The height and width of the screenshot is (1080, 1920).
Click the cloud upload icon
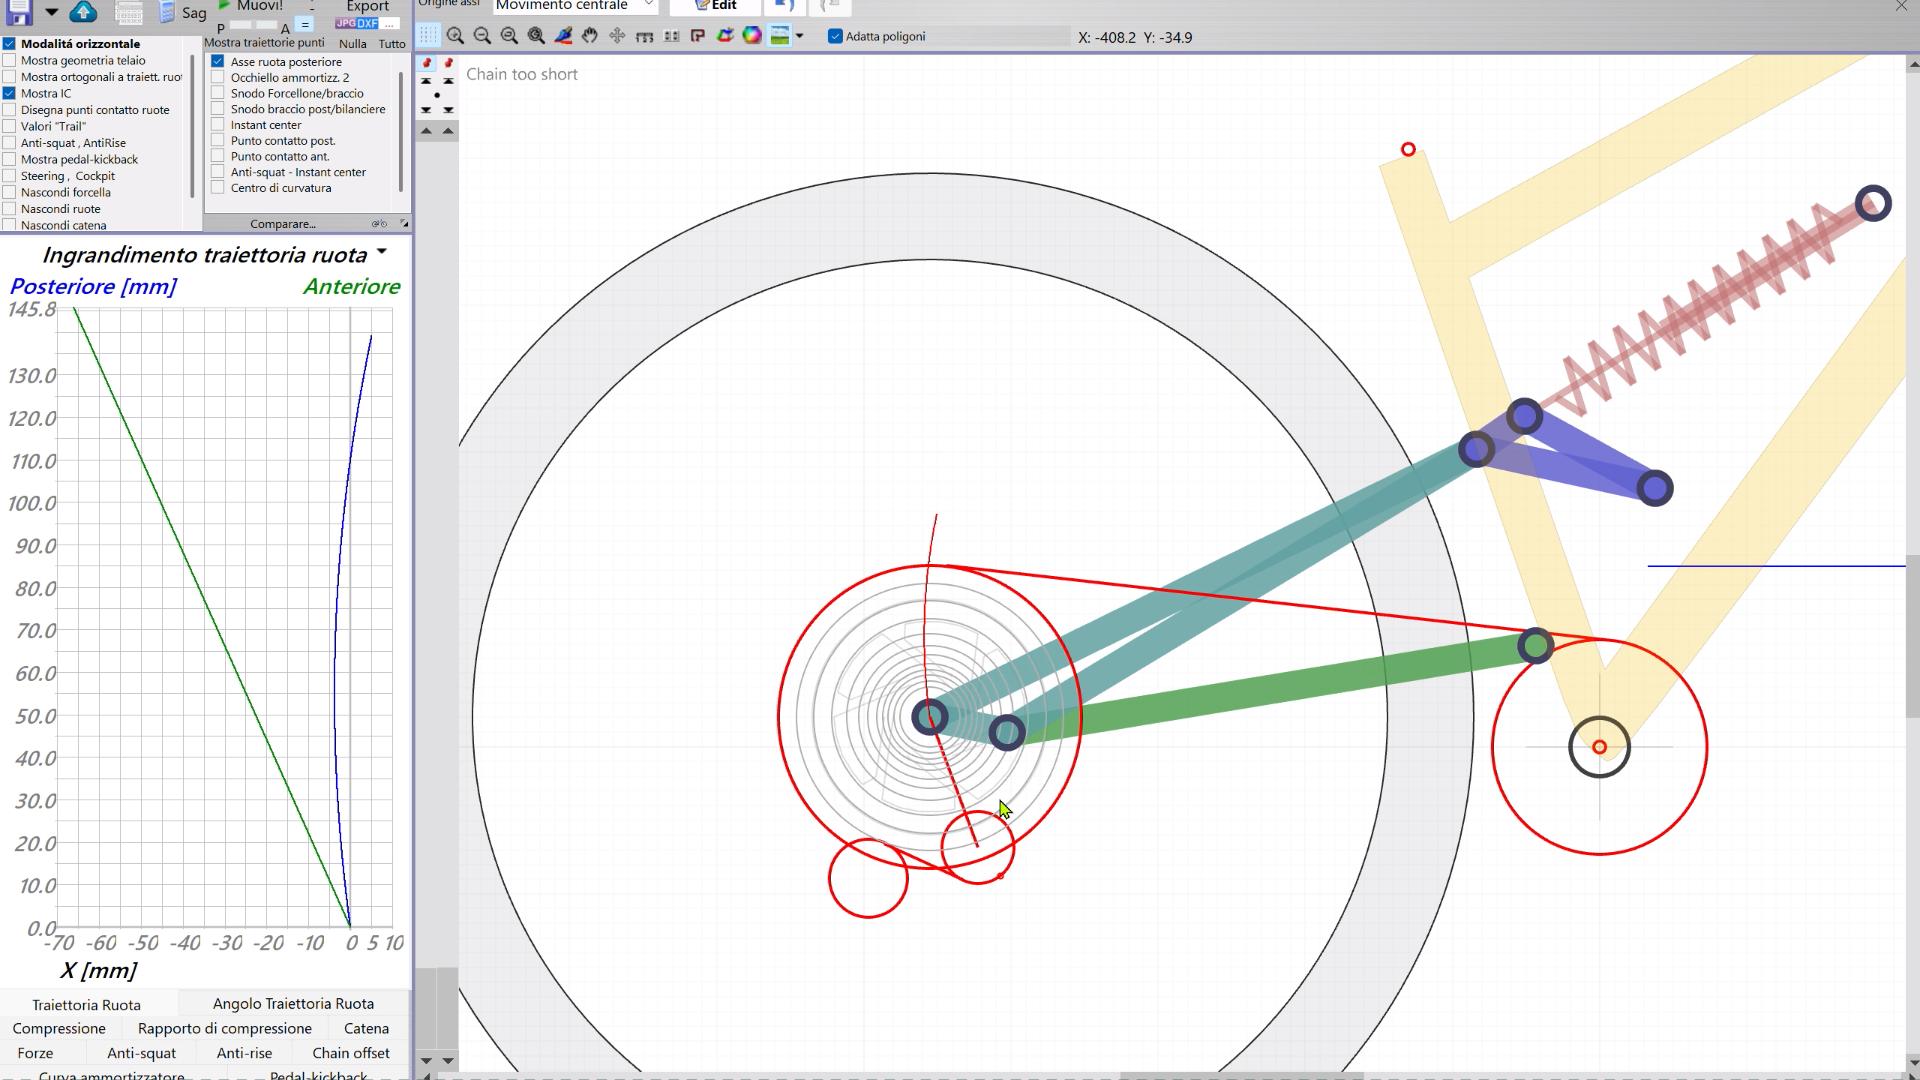(x=84, y=11)
